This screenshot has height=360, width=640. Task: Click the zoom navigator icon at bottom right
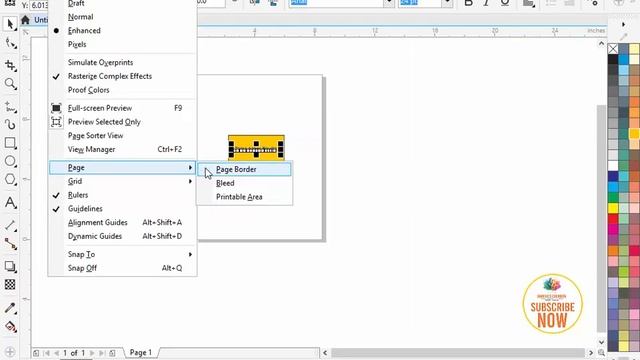pyautogui.click(x=601, y=352)
